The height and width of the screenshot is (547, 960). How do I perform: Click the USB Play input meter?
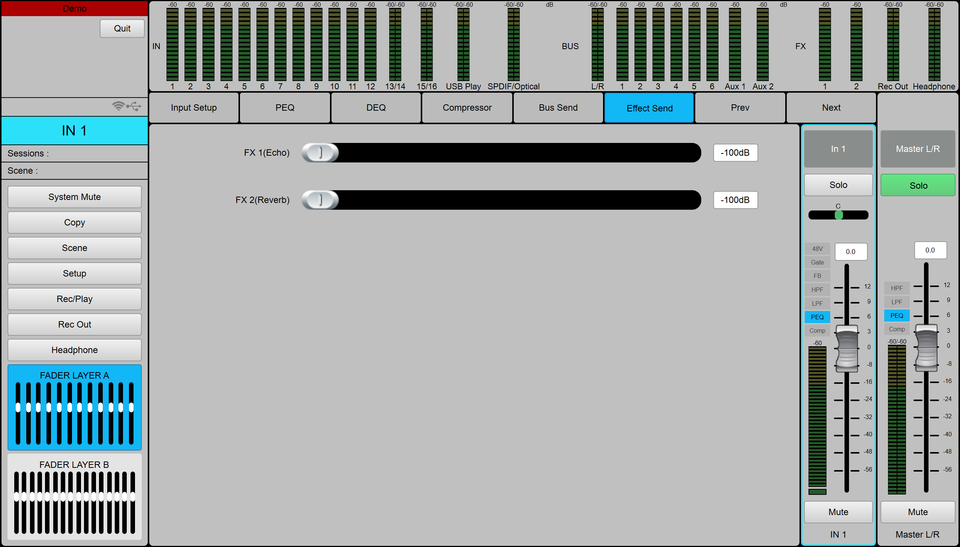pos(463,45)
